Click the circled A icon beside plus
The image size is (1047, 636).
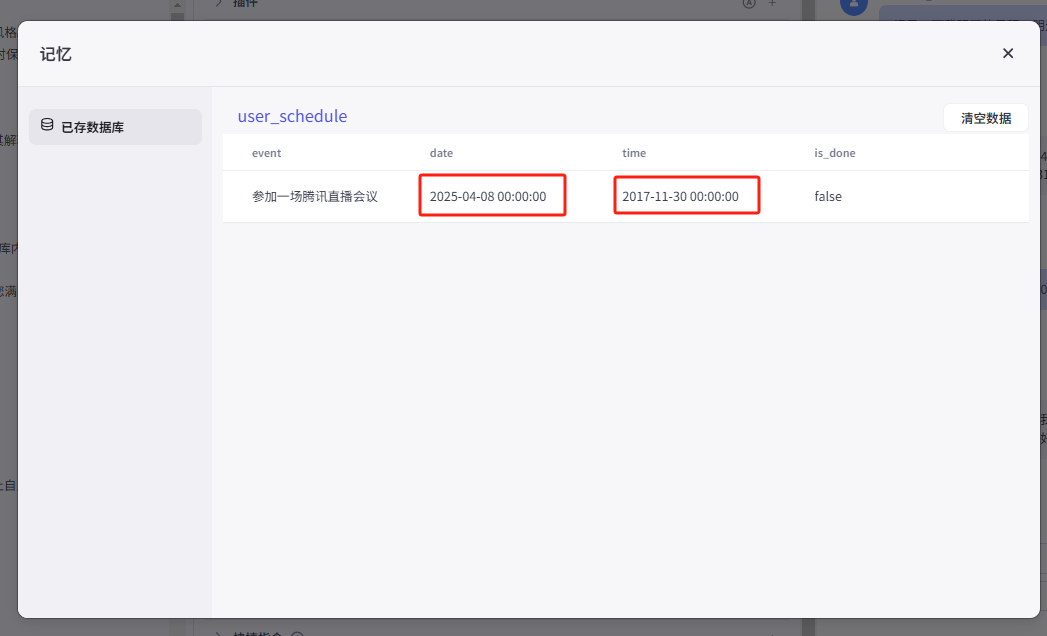point(748,4)
